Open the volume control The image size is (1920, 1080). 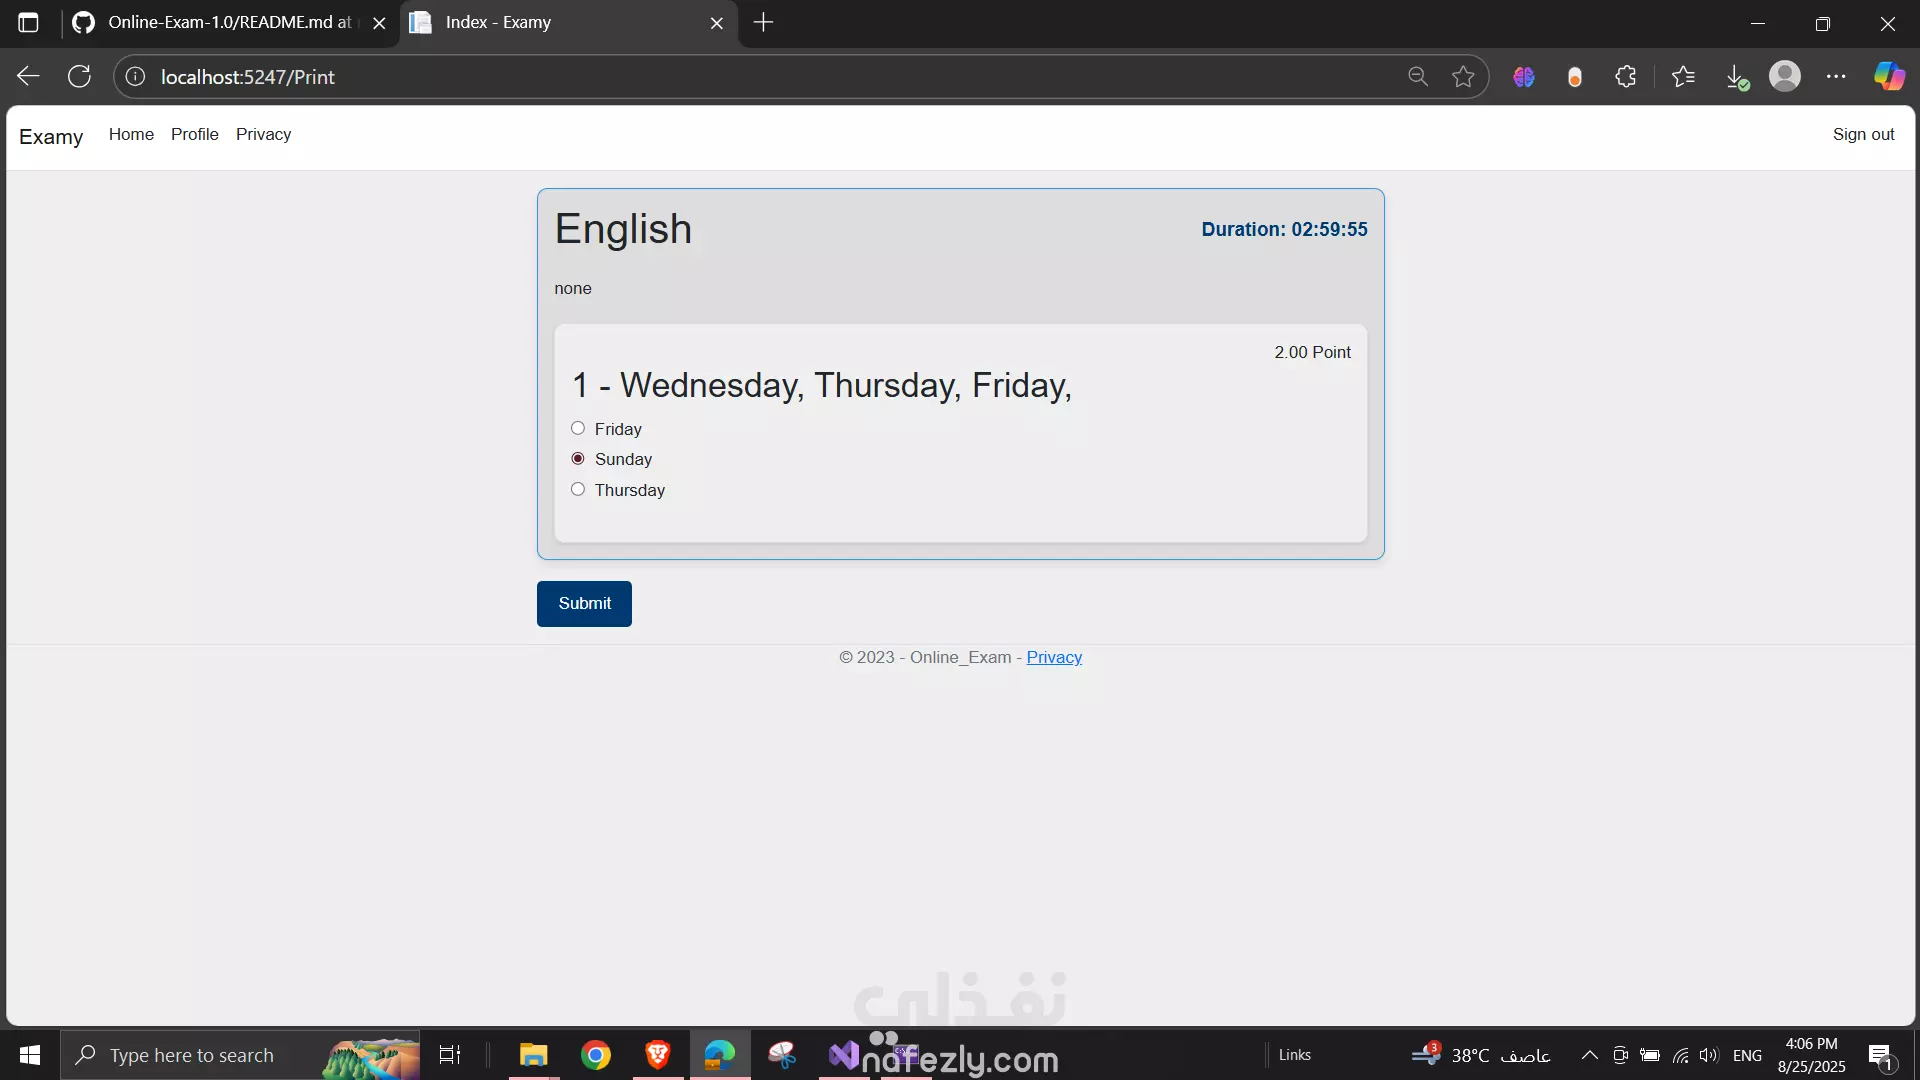pos(1709,1055)
